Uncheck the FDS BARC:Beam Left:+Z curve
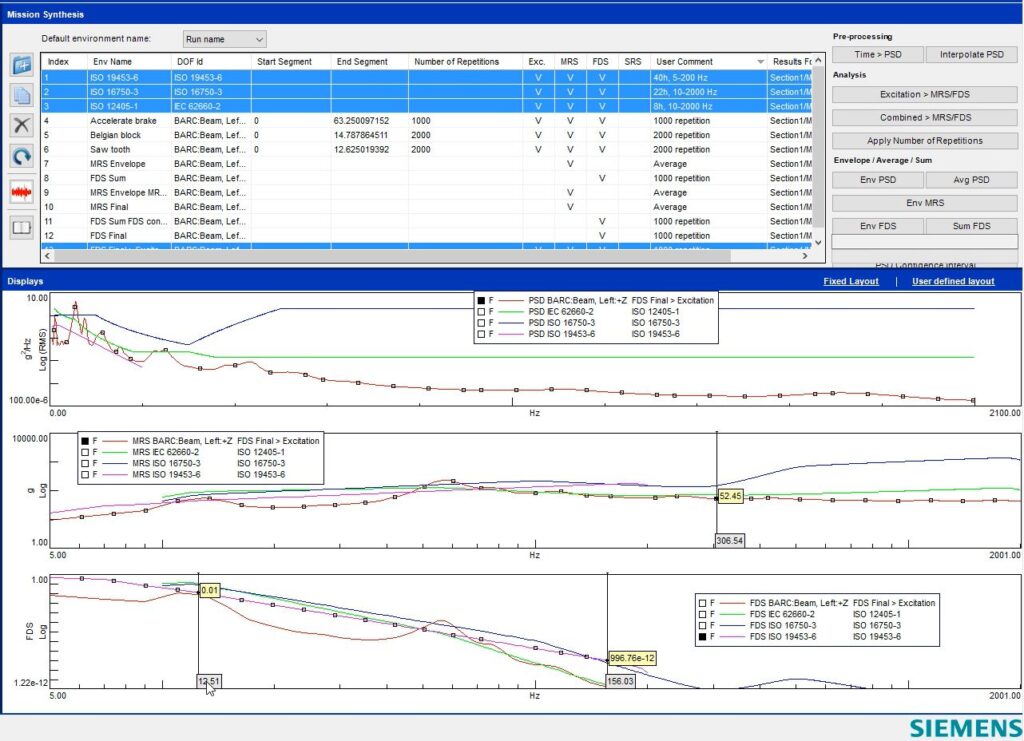 tap(702, 603)
